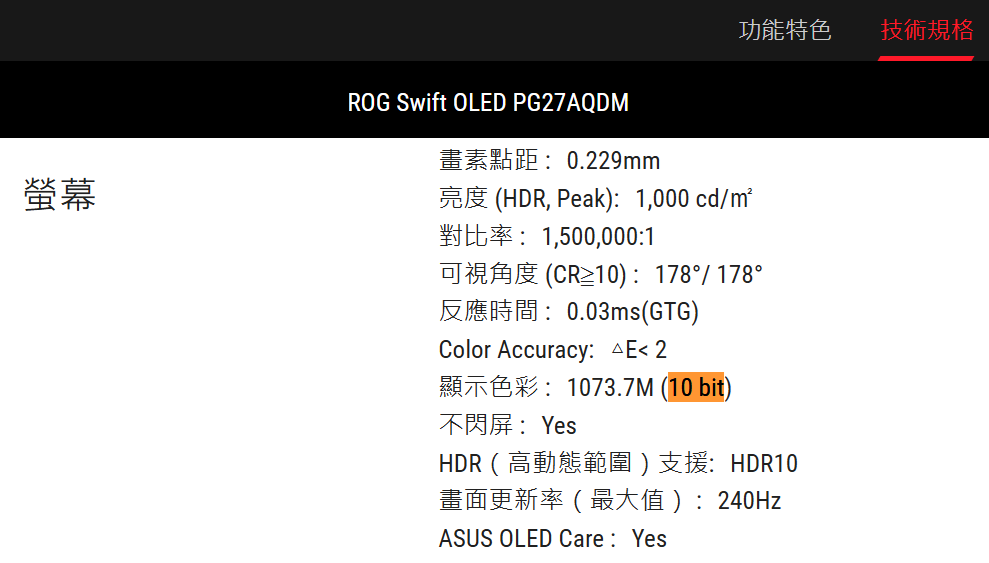
Task: Click the ROG Swift OLED PG27AQDM title
Action: click(488, 103)
